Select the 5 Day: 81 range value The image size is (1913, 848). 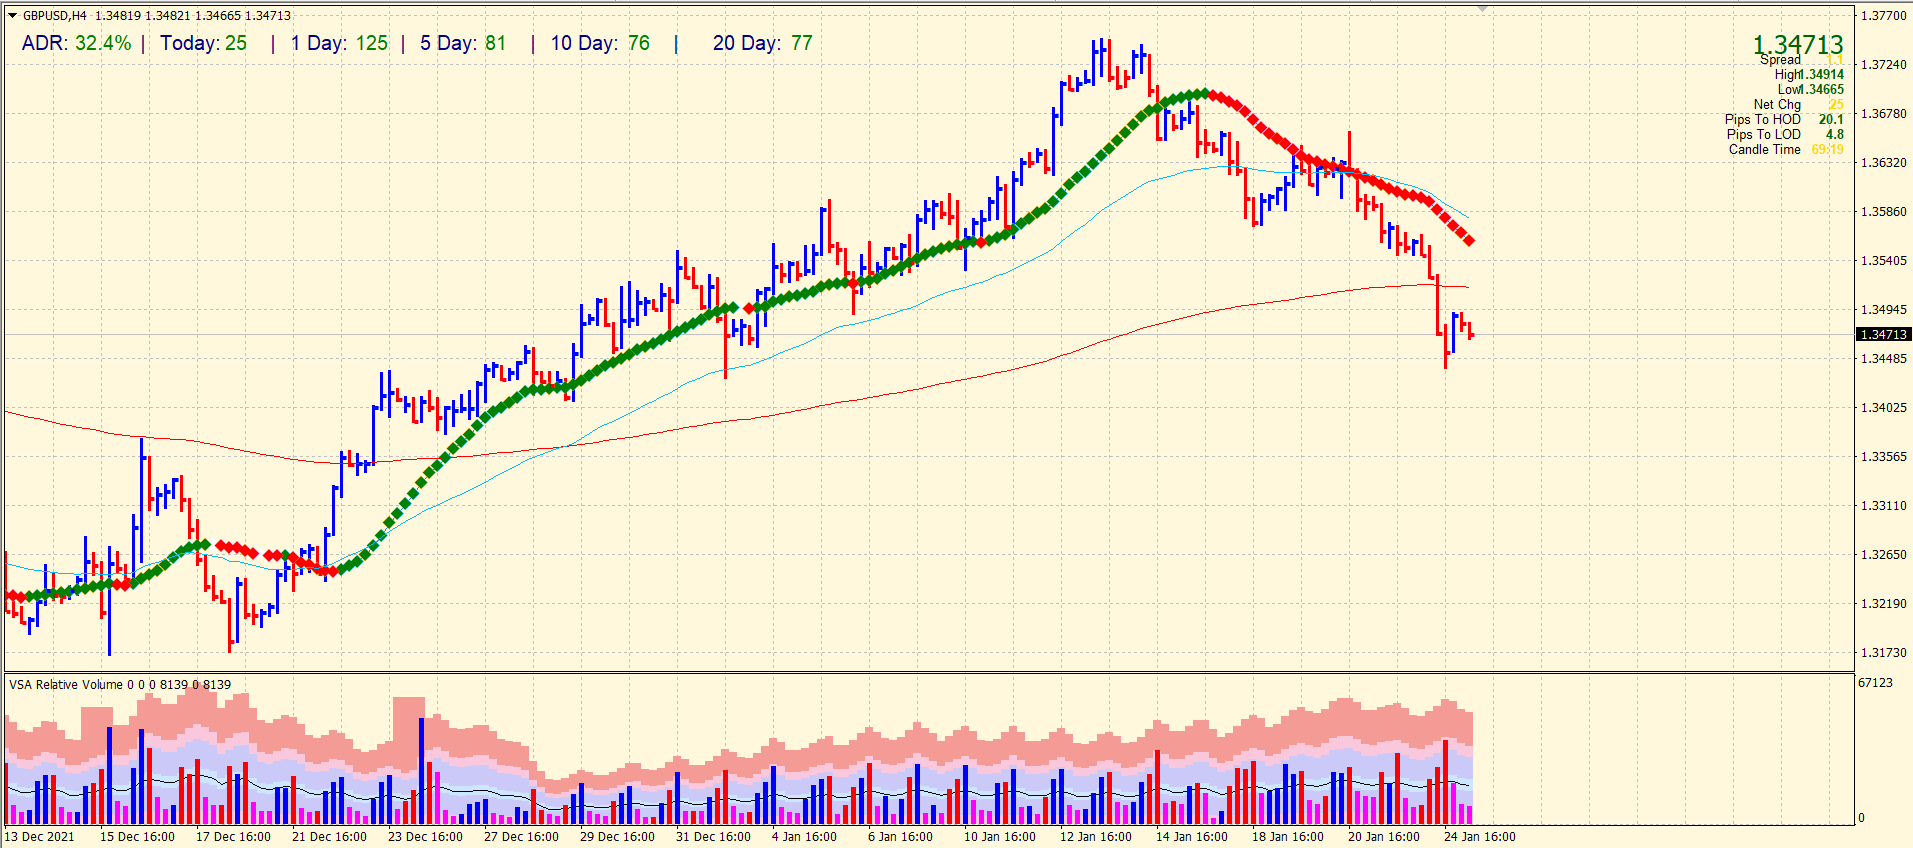463,43
